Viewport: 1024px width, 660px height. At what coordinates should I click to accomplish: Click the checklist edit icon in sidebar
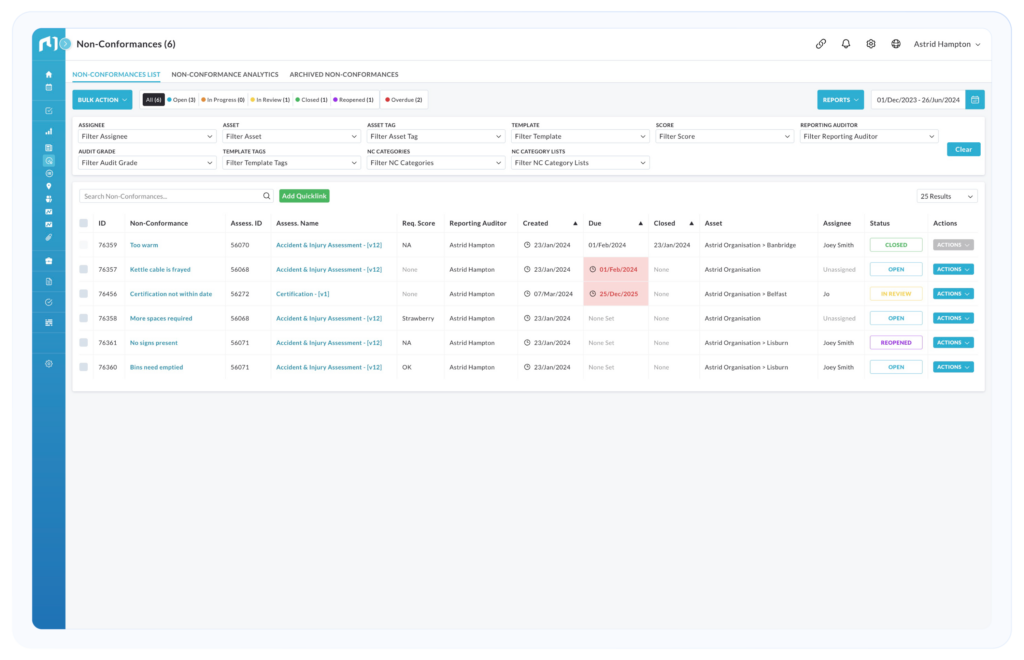pyautogui.click(x=49, y=111)
